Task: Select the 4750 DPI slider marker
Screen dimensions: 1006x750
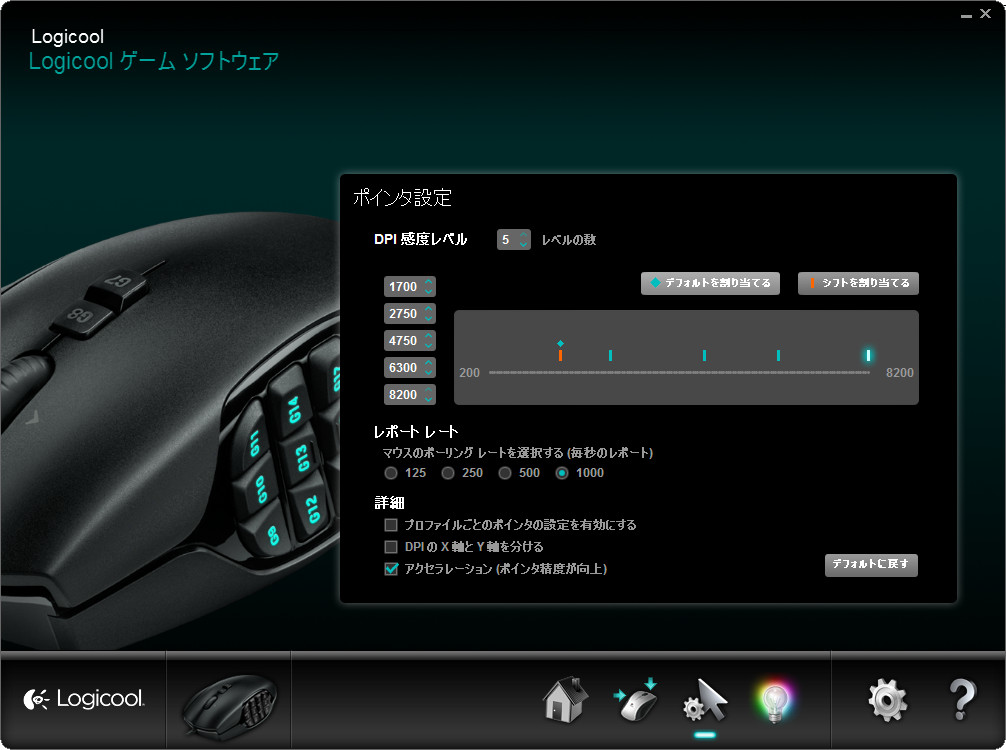Action: pyautogui.click(x=704, y=355)
